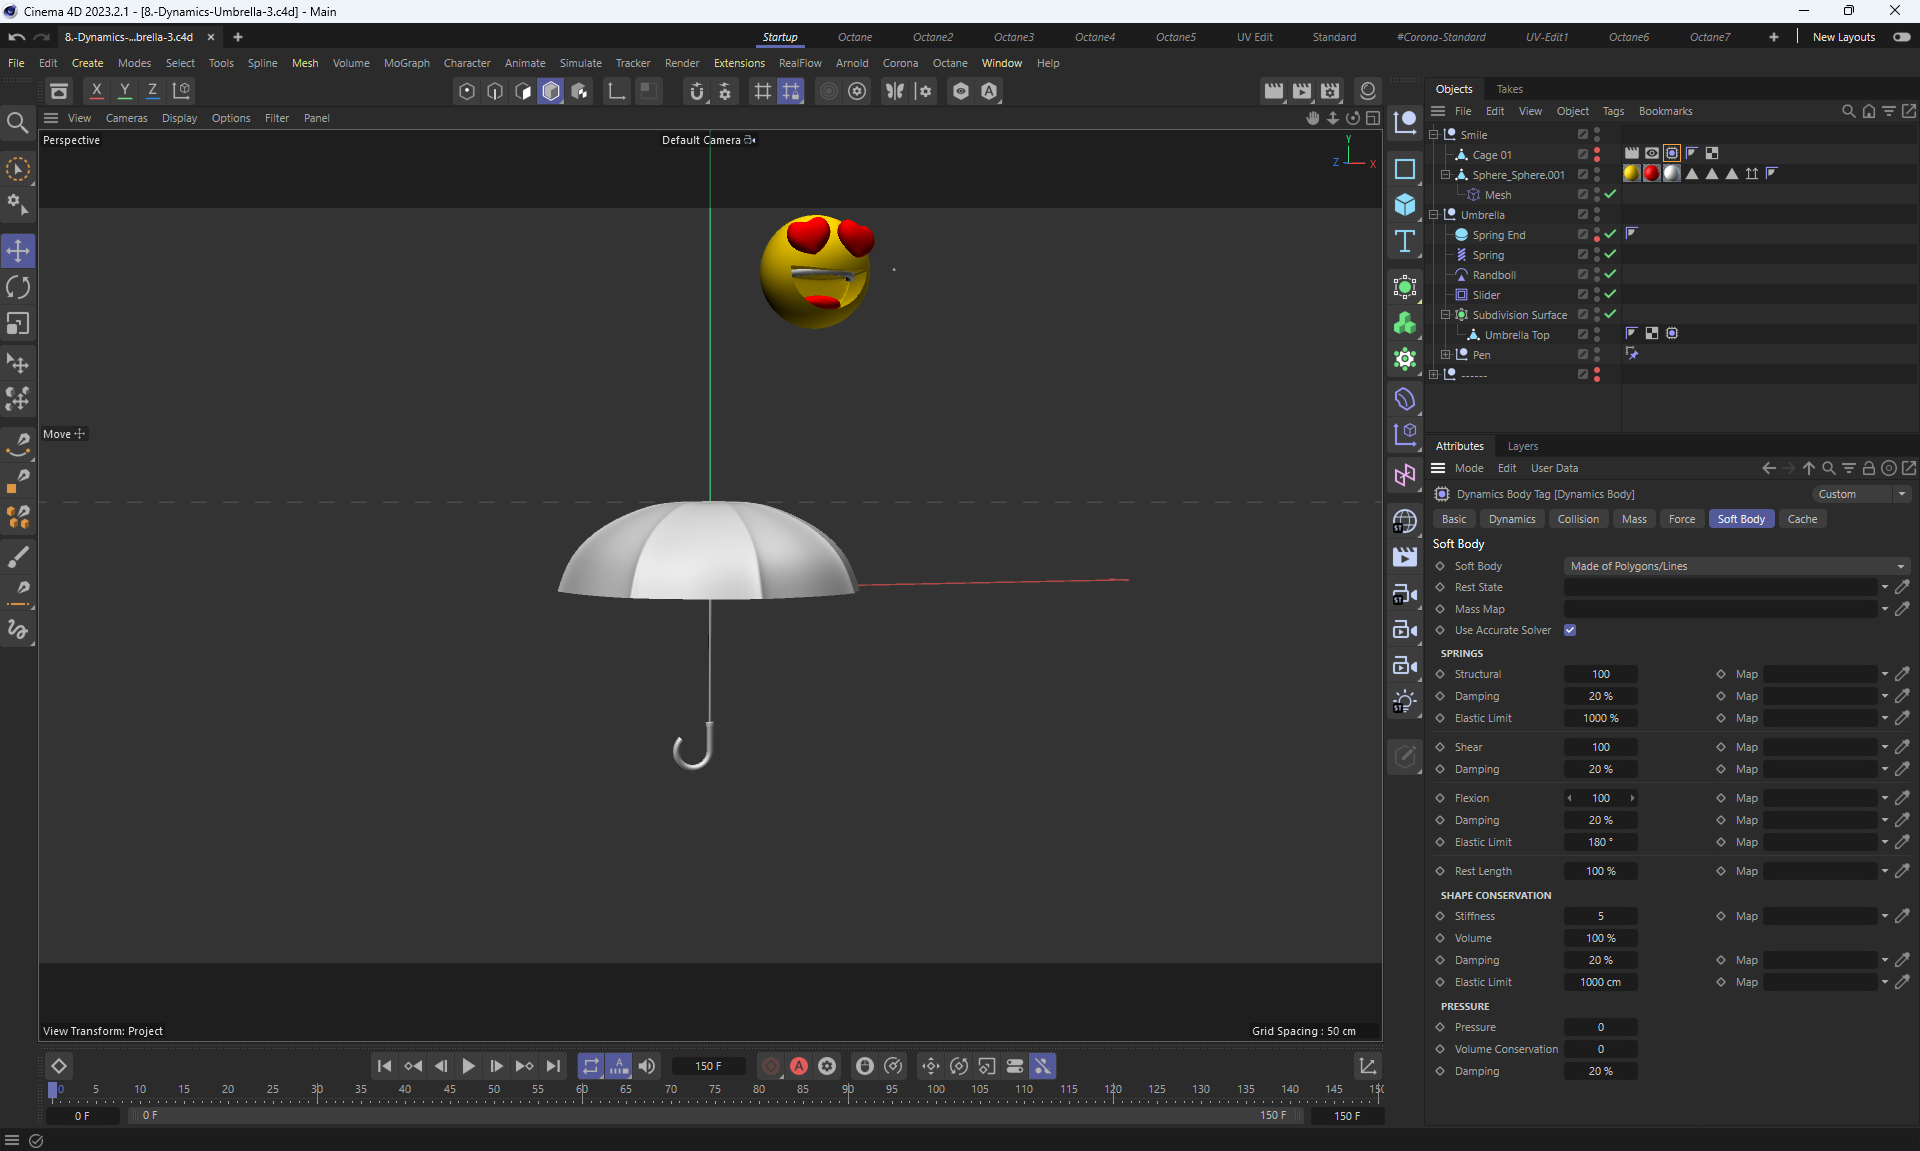The width and height of the screenshot is (1920, 1151).
Task: Open the Soft Body type dropdown
Action: click(x=1736, y=566)
